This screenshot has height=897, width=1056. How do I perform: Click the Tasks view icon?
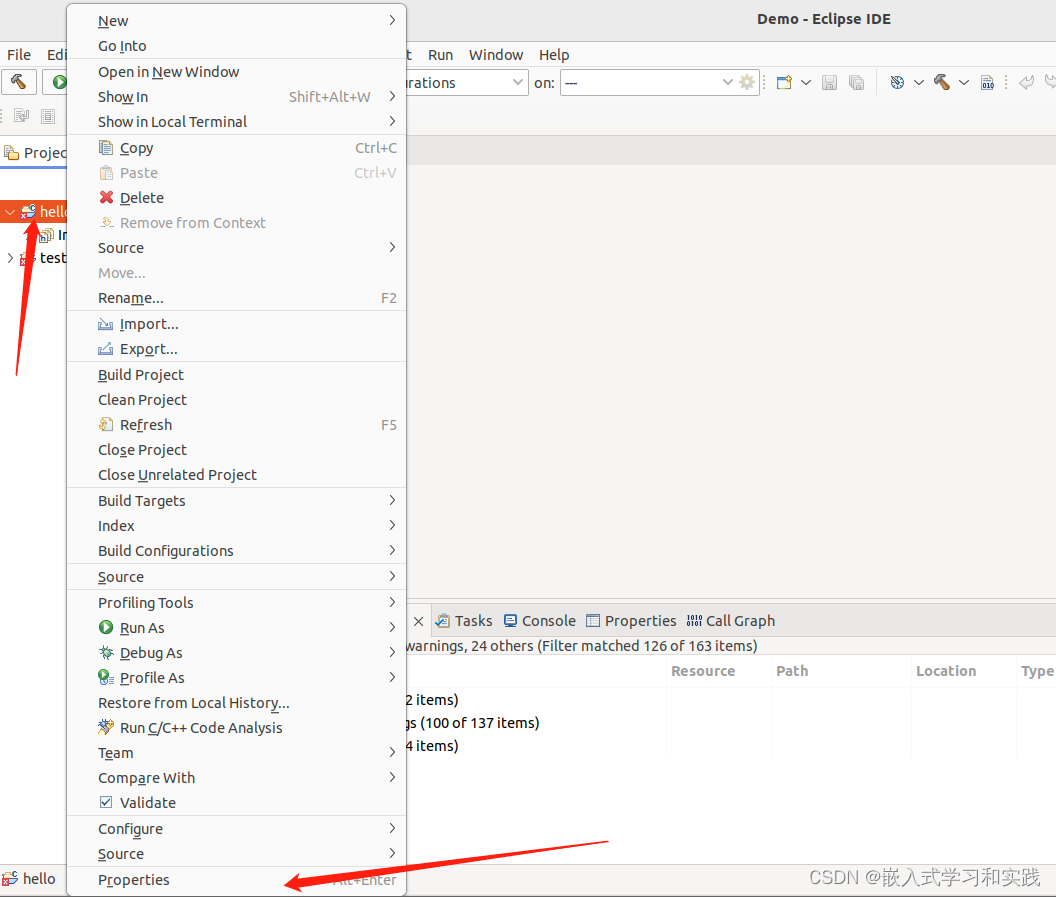[442, 620]
